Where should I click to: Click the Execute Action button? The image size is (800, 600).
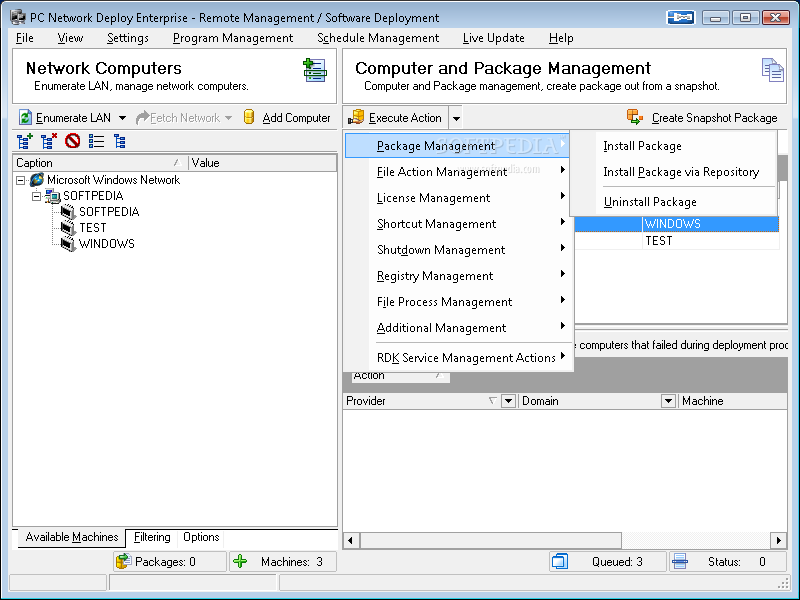pos(395,118)
